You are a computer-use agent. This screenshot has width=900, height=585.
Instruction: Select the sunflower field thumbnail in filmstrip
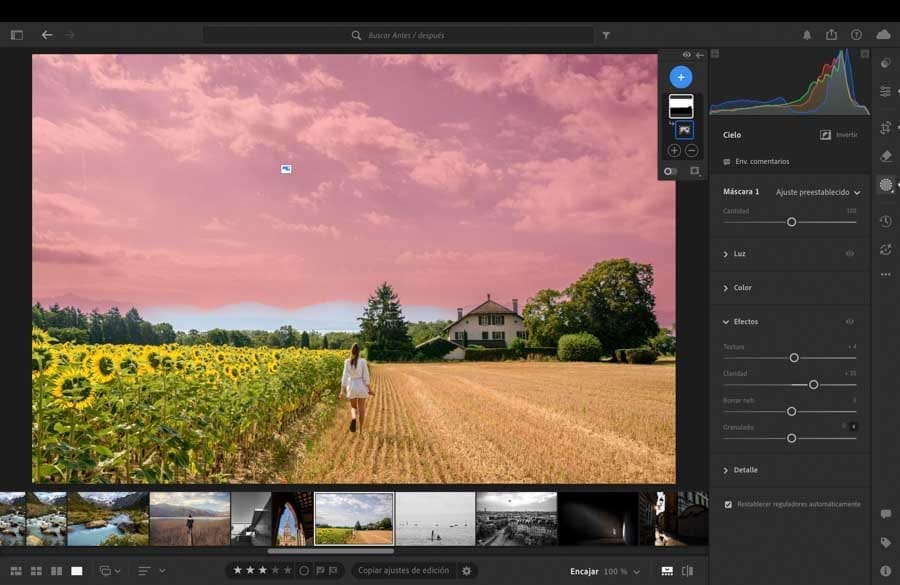354,518
